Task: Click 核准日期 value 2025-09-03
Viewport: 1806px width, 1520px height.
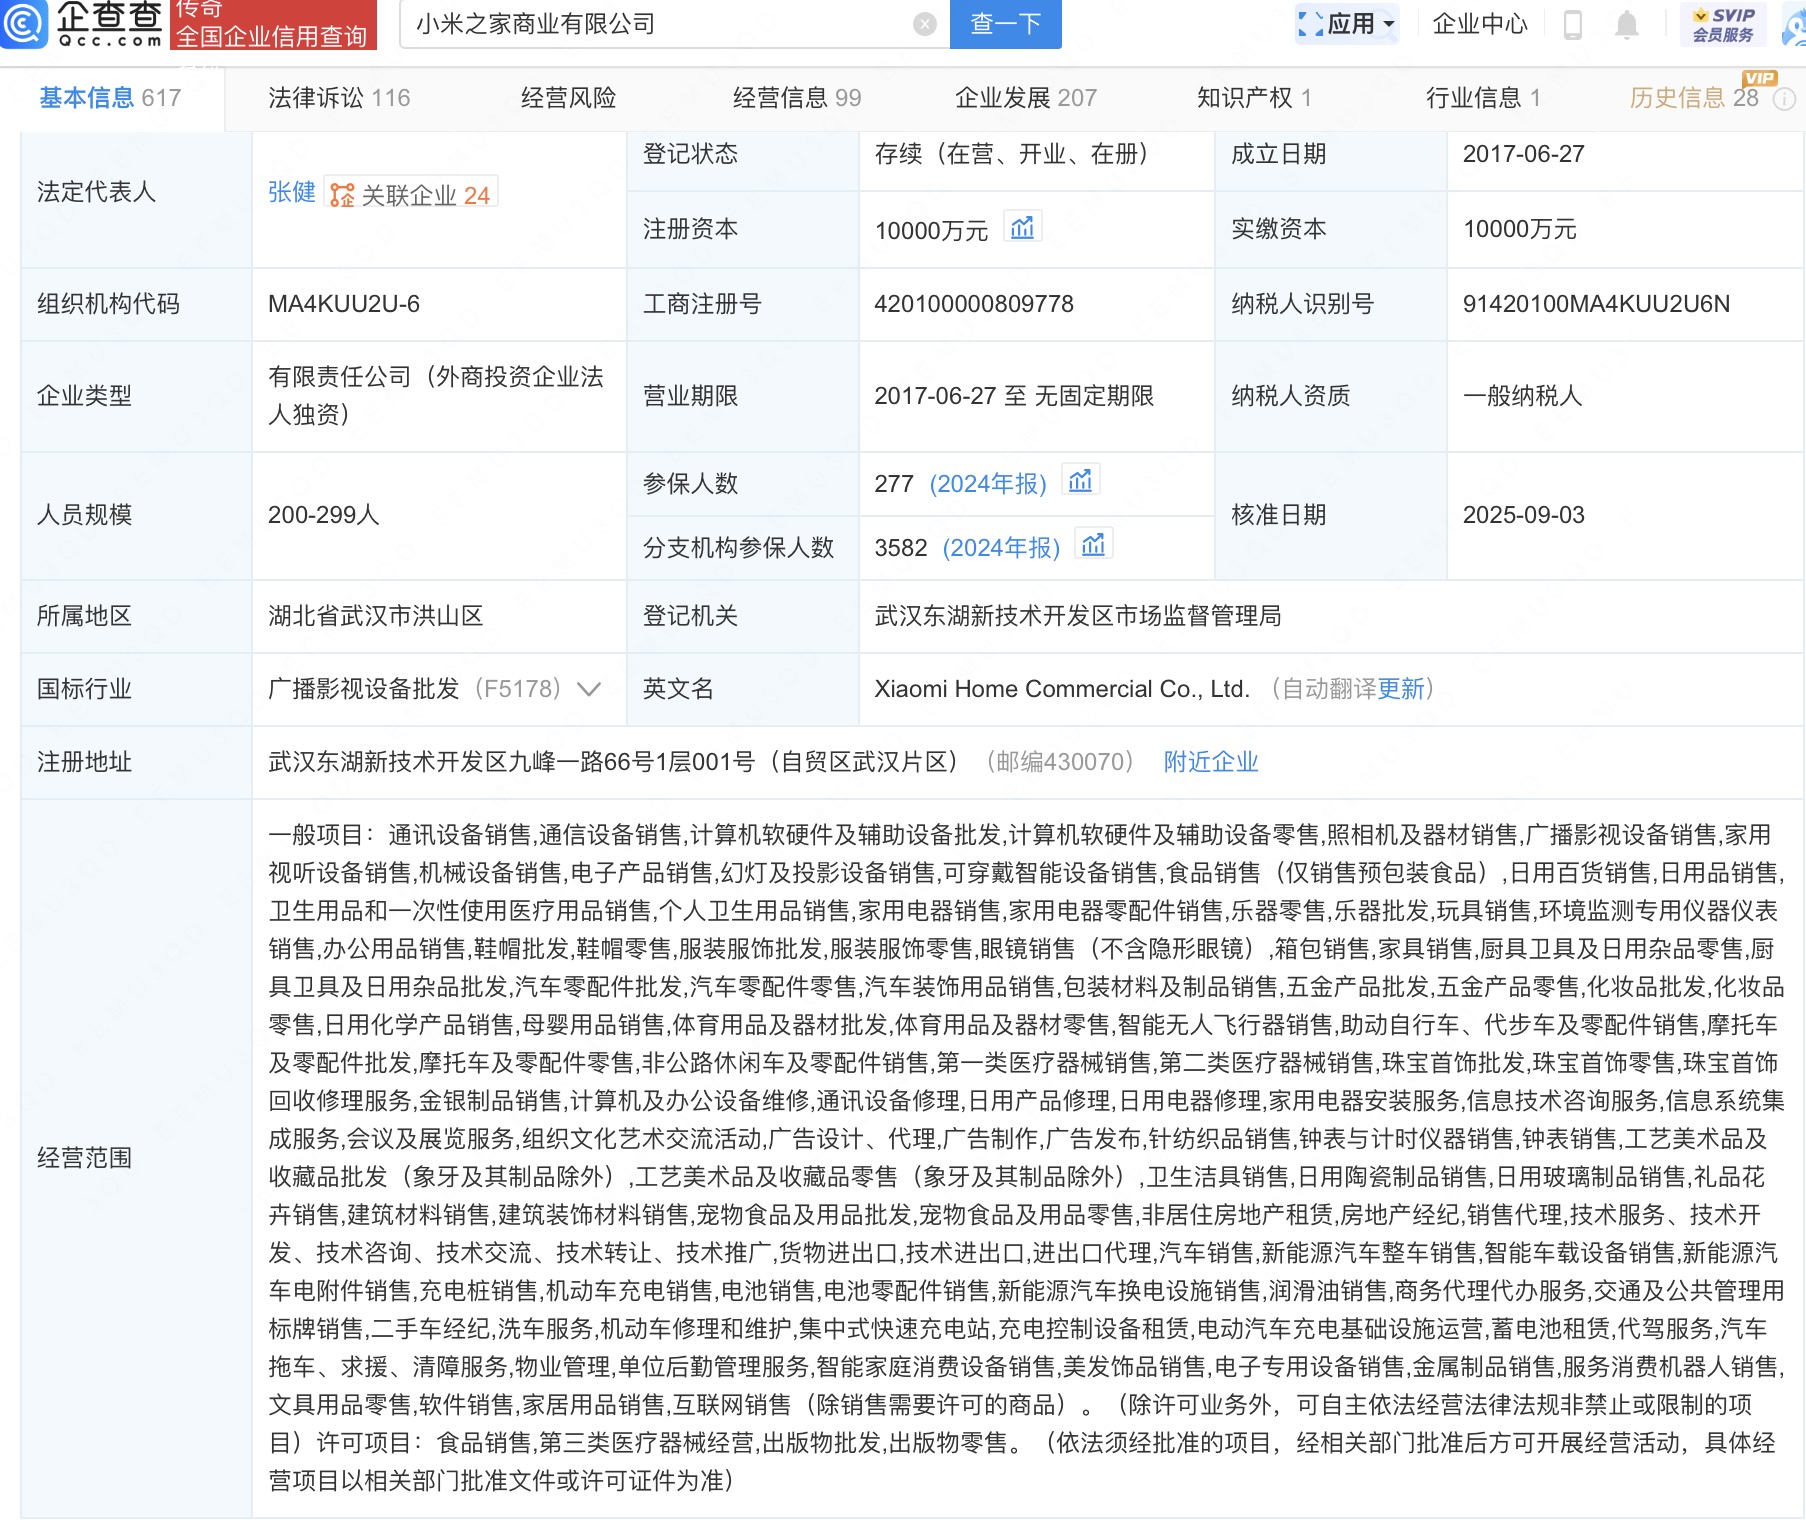Action: 1524,515
